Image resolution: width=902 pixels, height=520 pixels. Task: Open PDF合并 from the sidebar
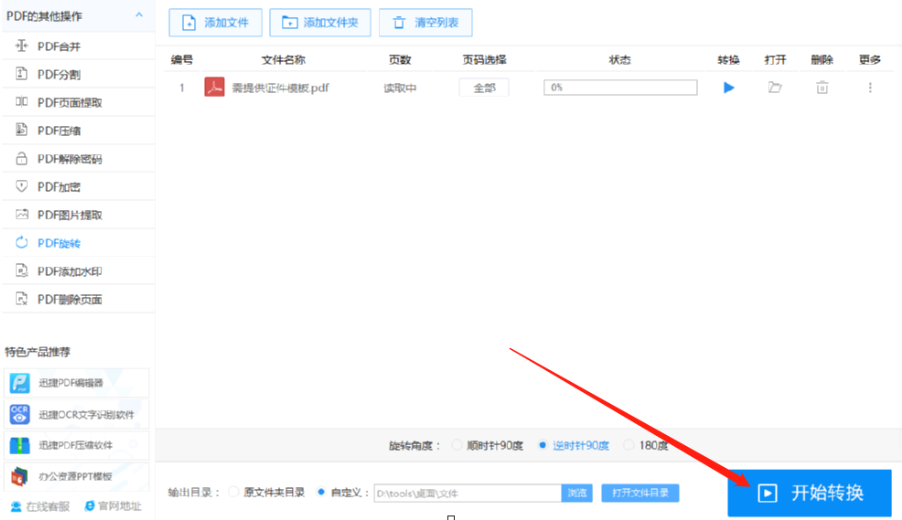click(x=78, y=46)
